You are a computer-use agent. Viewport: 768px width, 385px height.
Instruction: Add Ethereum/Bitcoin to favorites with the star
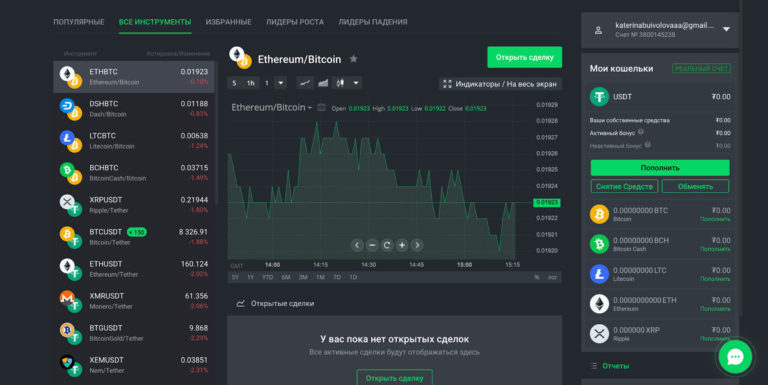point(353,59)
